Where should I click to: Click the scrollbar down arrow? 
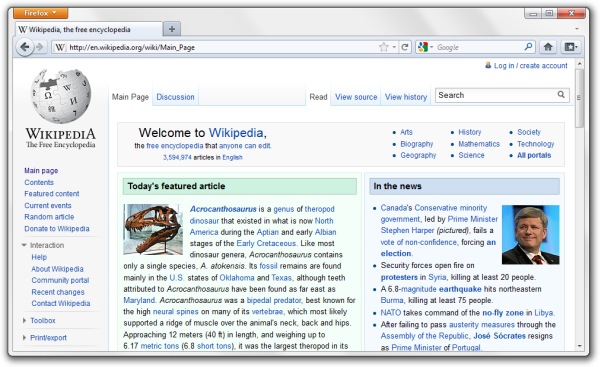(x=579, y=345)
